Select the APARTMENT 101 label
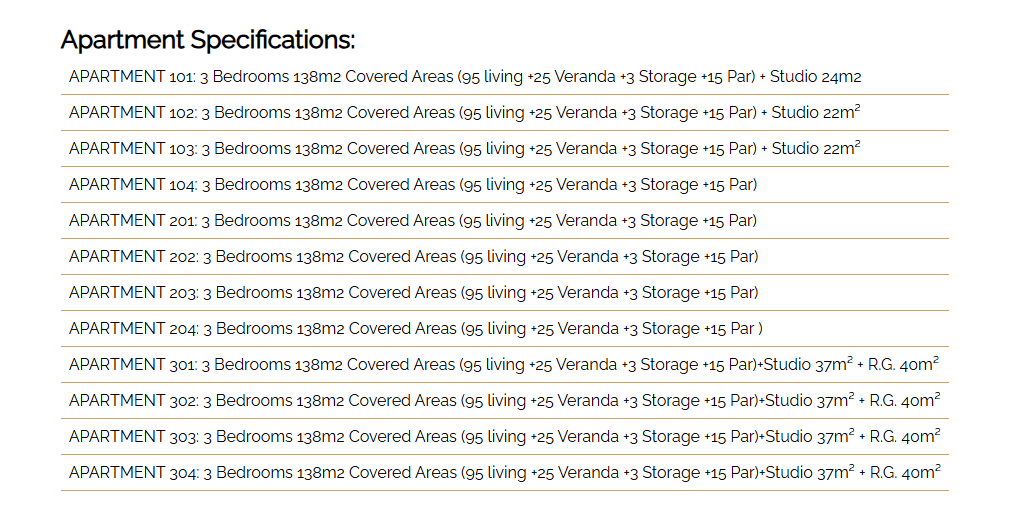Screen dimensions: 1031x531 pos(132,77)
